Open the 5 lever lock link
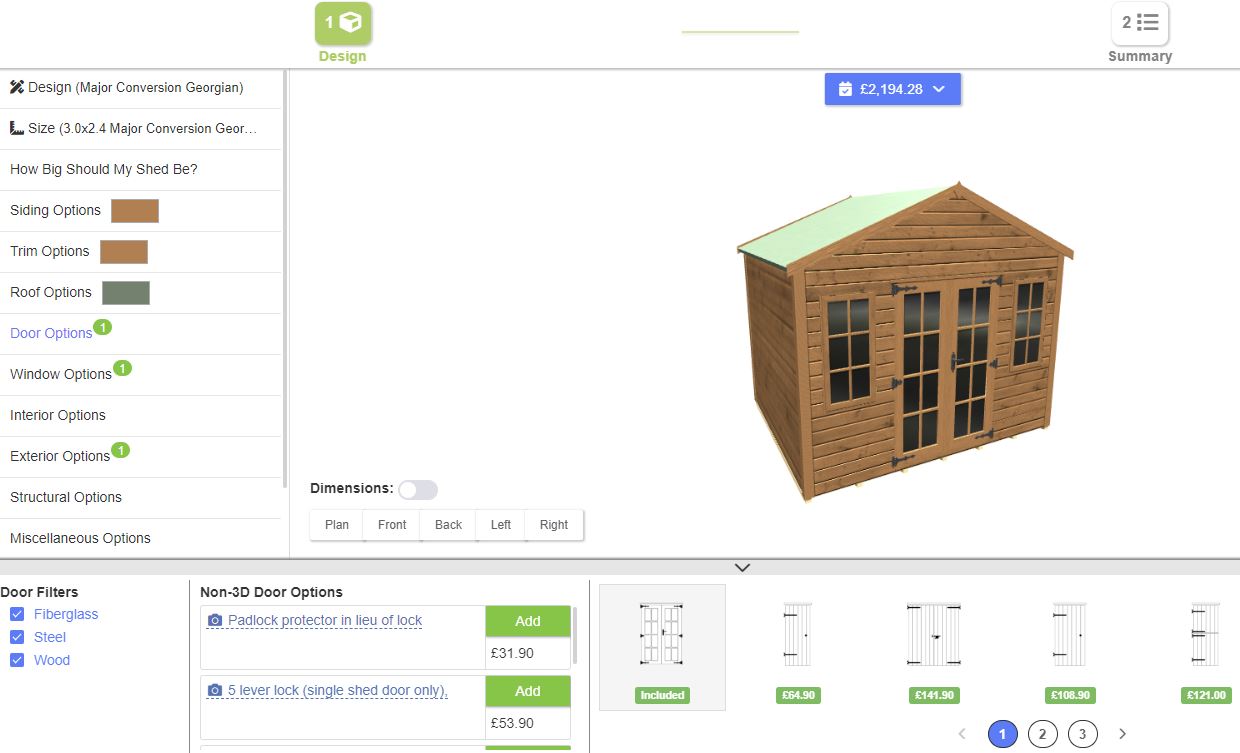 [x=337, y=691]
